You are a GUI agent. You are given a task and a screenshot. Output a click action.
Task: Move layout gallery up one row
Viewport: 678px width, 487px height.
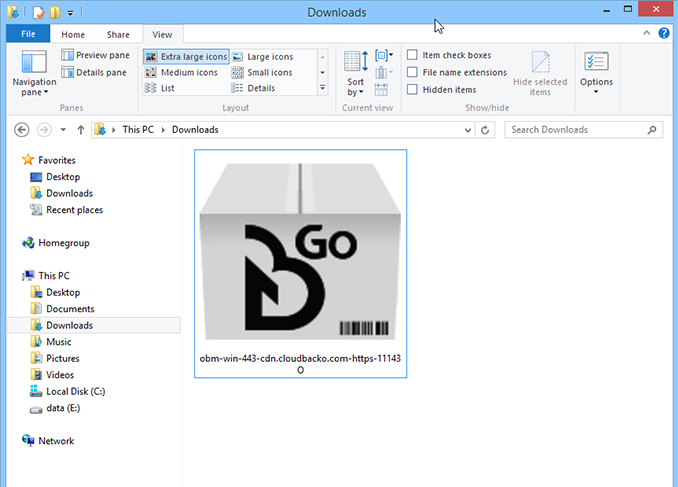[x=323, y=57]
